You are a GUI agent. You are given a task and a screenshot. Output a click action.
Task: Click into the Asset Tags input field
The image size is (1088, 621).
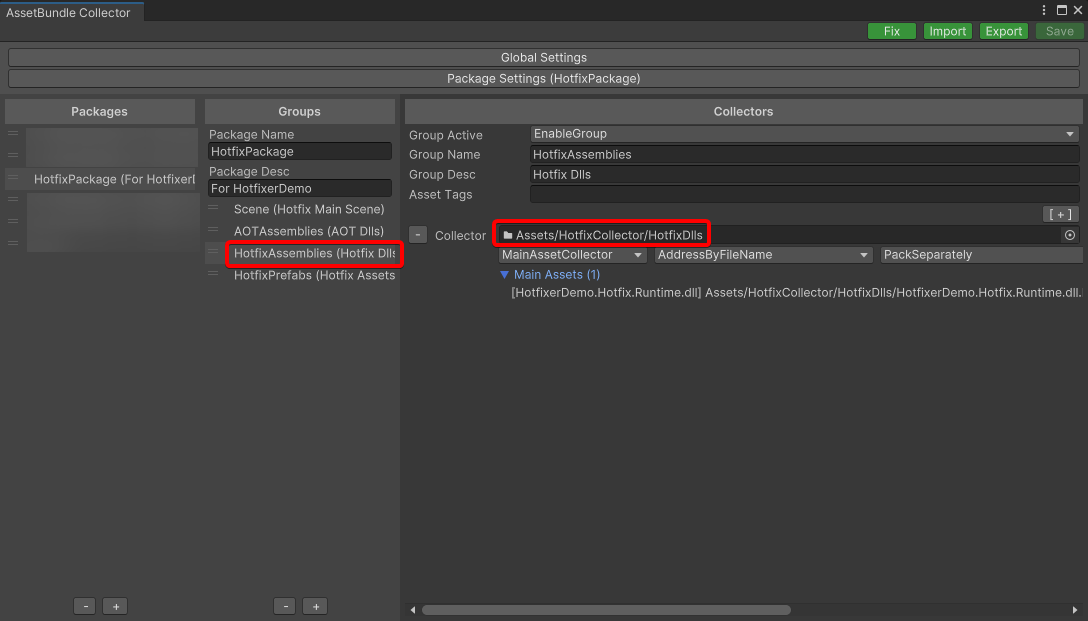coord(804,194)
